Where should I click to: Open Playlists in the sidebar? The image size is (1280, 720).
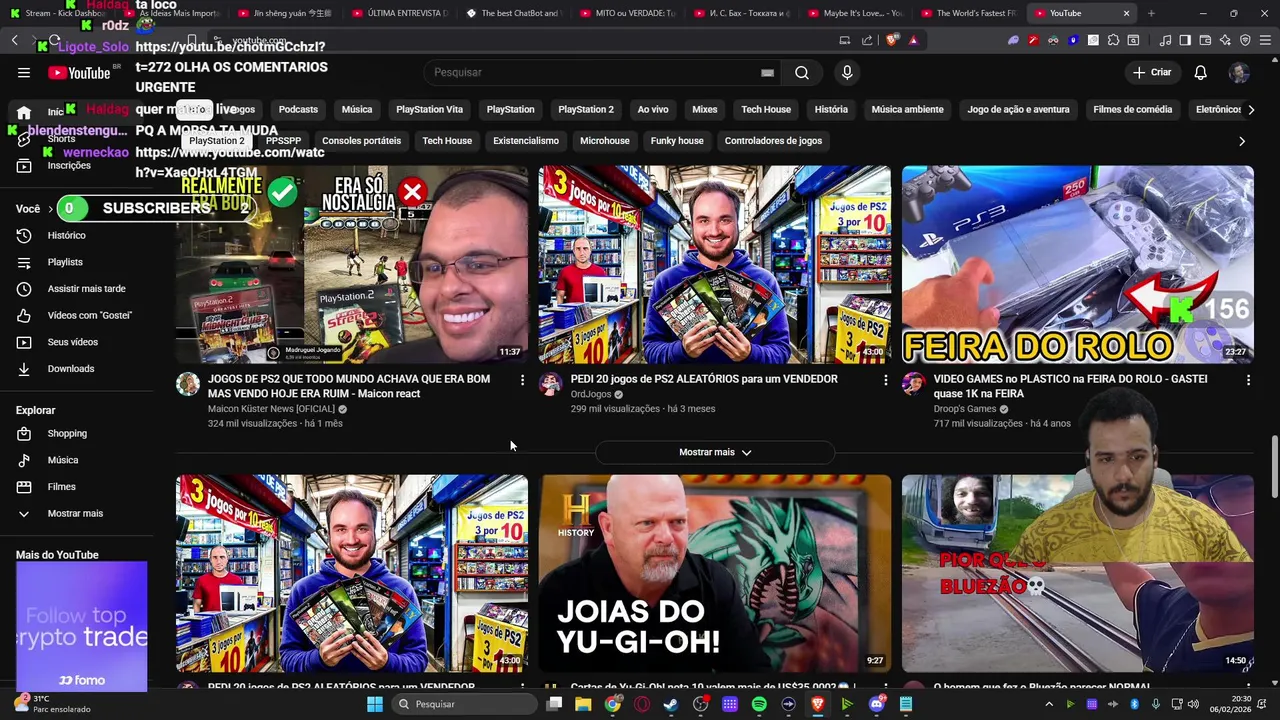point(65,262)
